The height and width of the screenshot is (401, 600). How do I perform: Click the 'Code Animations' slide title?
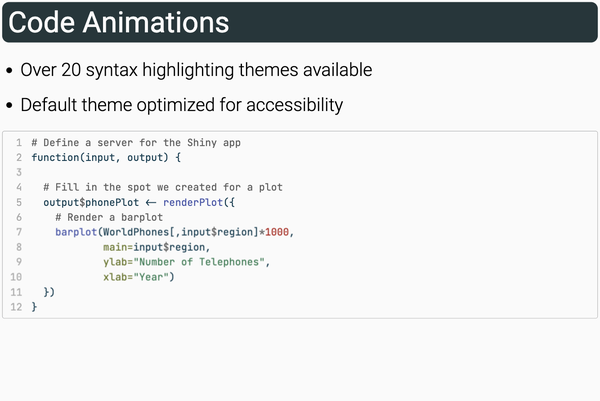point(118,22)
